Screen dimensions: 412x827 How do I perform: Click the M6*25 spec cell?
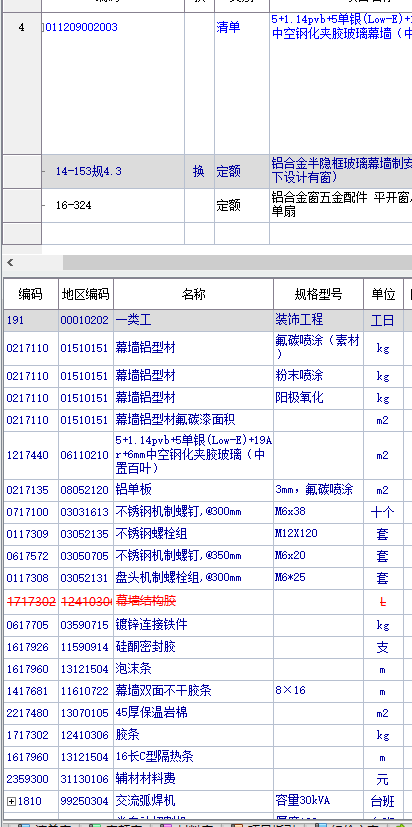coord(318,578)
